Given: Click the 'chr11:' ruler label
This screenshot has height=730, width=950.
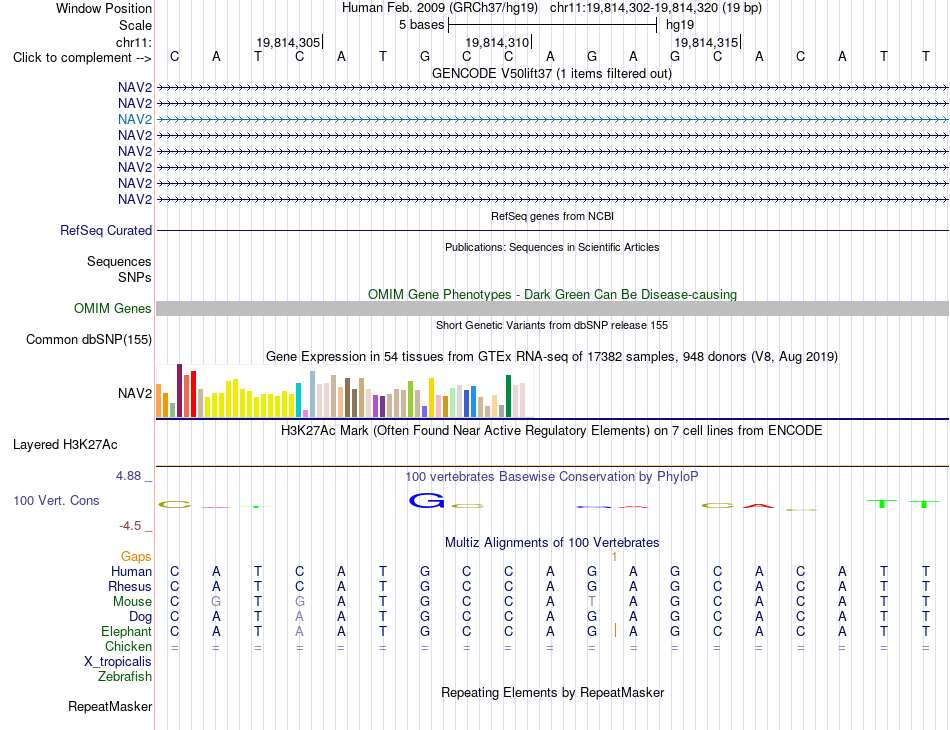Looking at the screenshot, I should coord(134,42).
